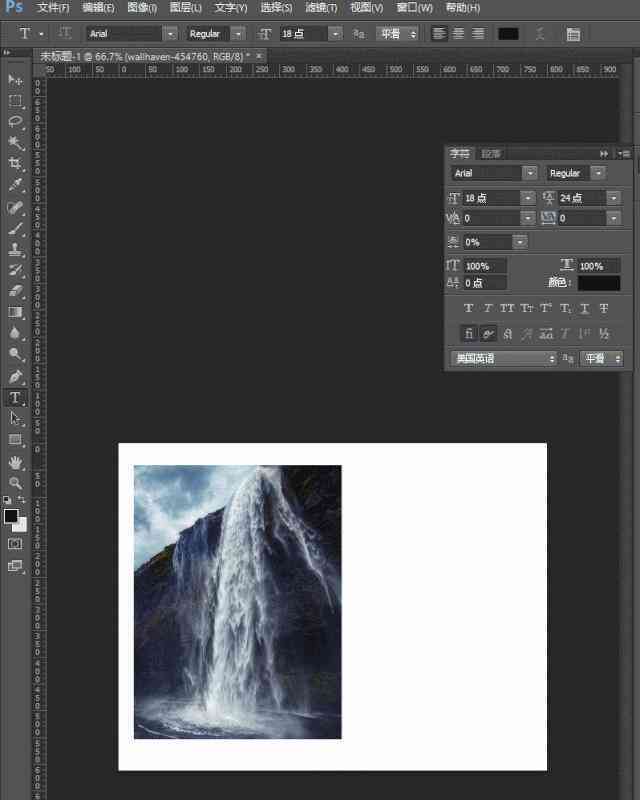The width and height of the screenshot is (640, 800).
Task: Select the History Brush tool
Action: pyautogui.click(x=15, y=270)
